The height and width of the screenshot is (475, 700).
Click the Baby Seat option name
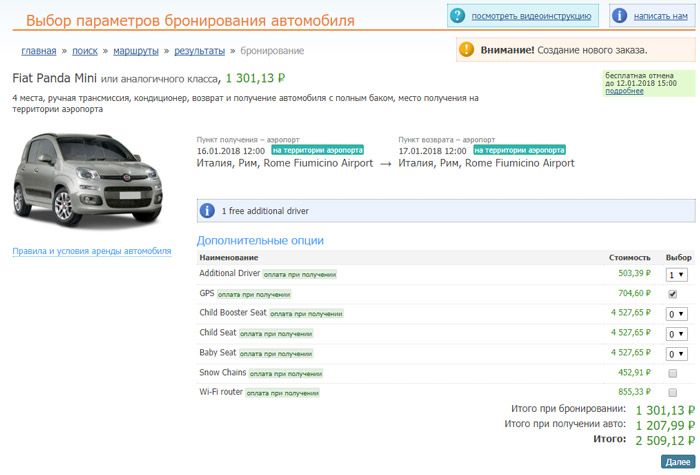pos(217,353)
